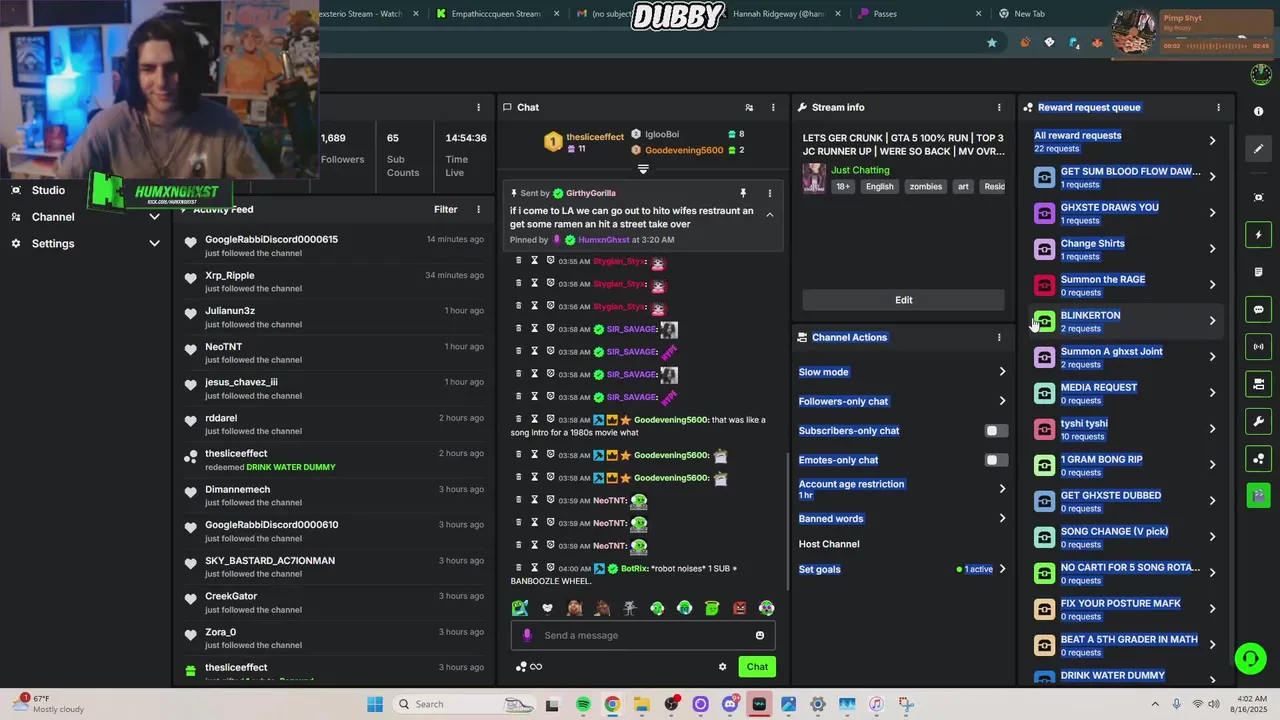This screenshot has width=1280, height=720.
Task: Open the Stream info three-dot menu
Action: 999,107
